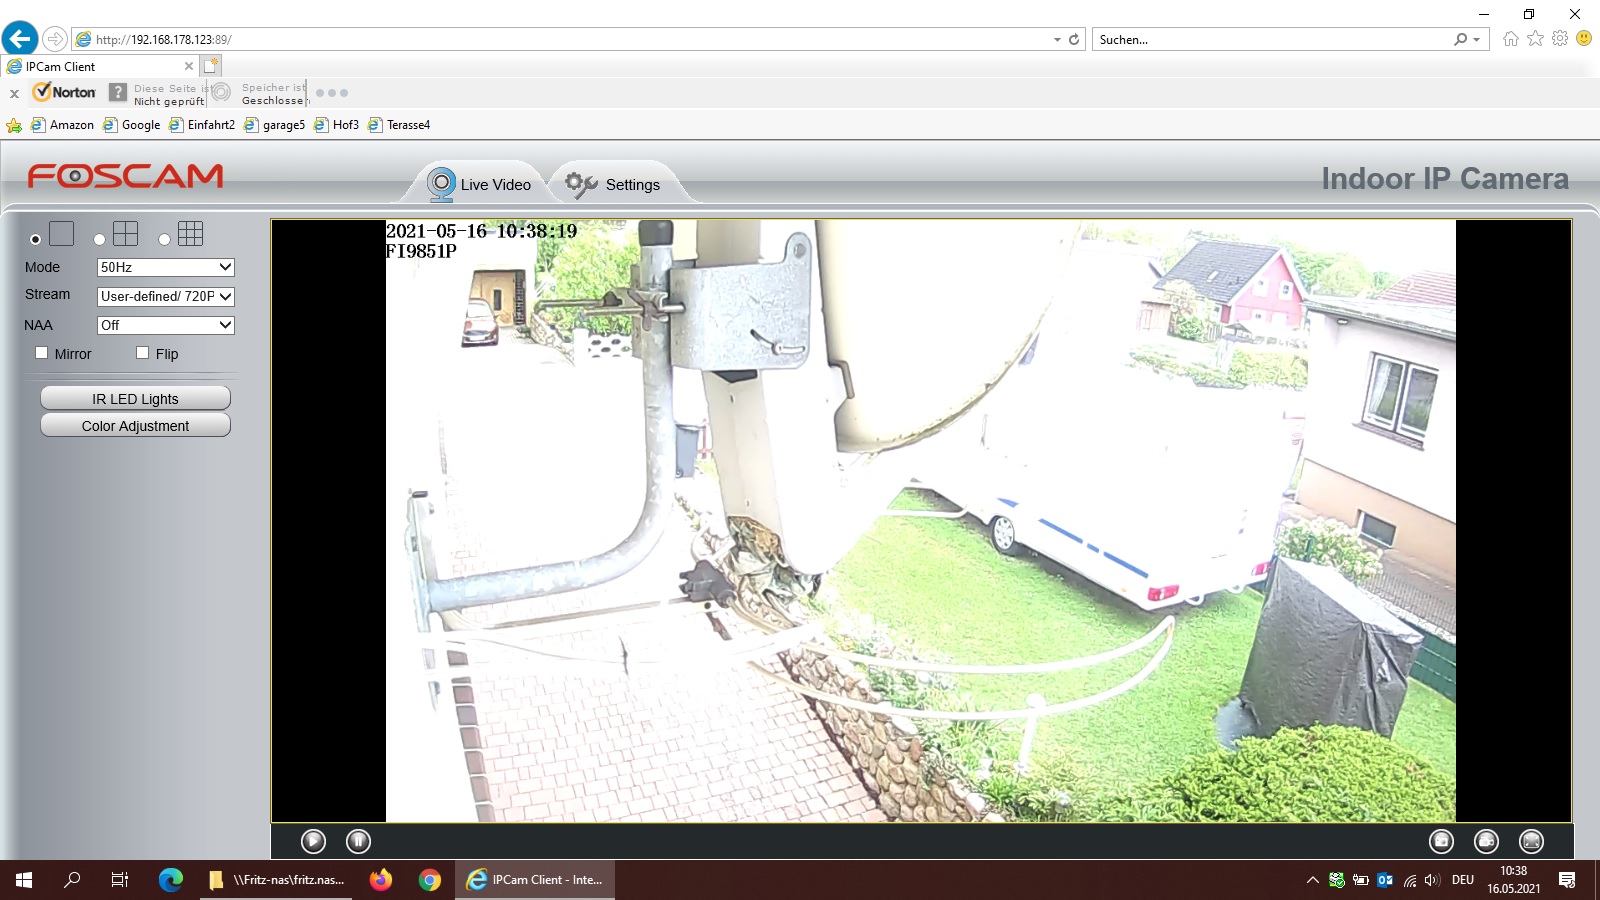Enable the Flip checkbox
The image size is (1600, 900).
(143, 353)
